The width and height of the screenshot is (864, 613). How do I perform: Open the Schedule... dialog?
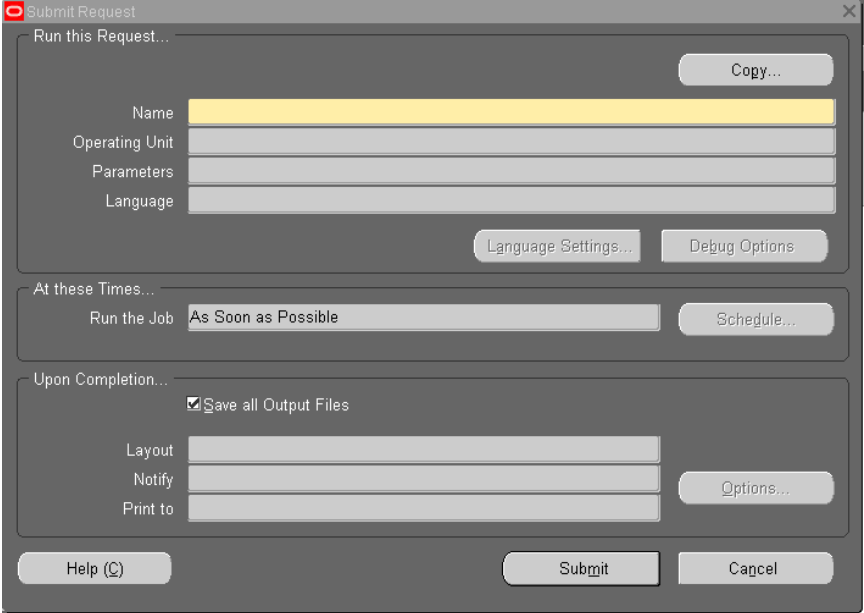click(755, 319)
